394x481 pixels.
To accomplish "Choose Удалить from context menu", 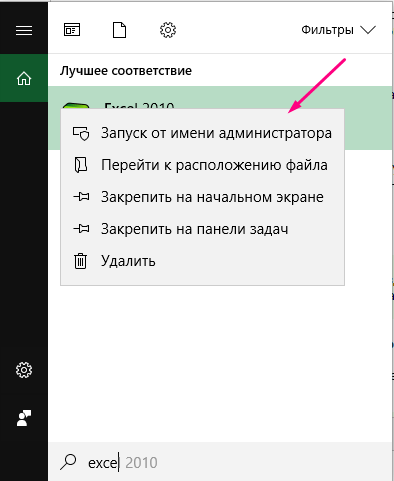I will pos(202,261).
